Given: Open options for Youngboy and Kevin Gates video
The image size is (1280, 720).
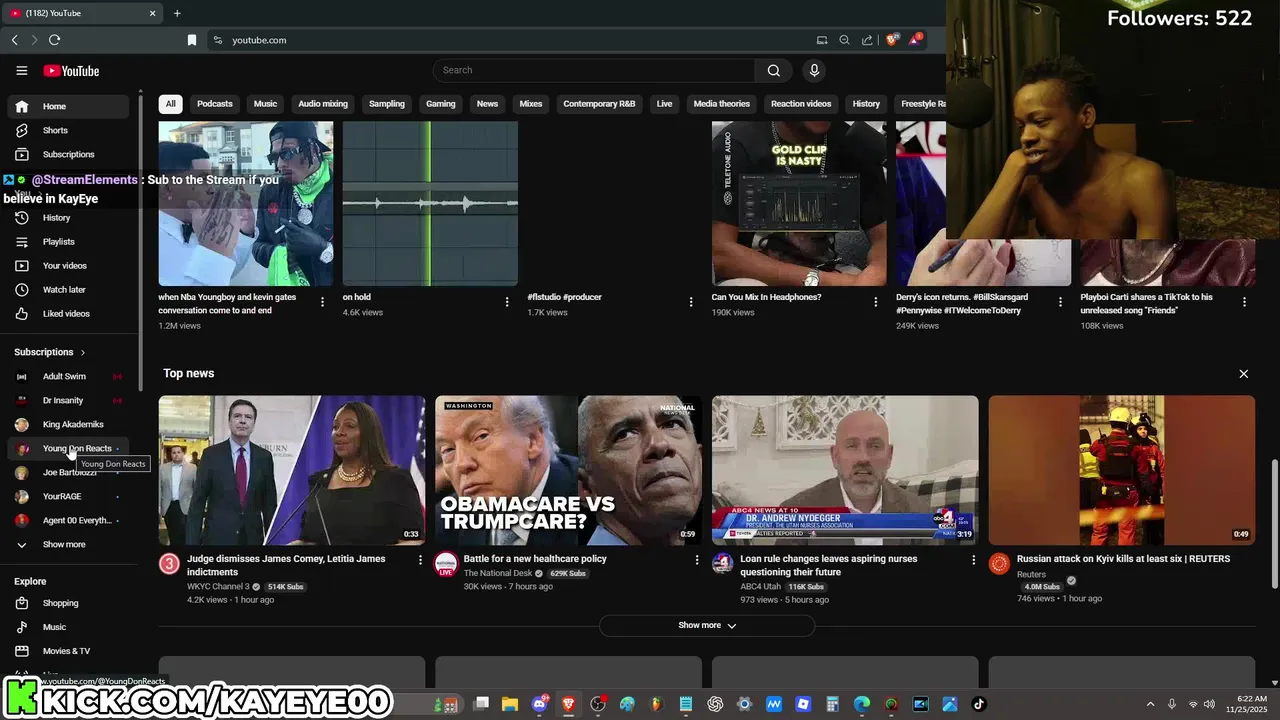Looking at the screenshot, I should click(322, 301).
